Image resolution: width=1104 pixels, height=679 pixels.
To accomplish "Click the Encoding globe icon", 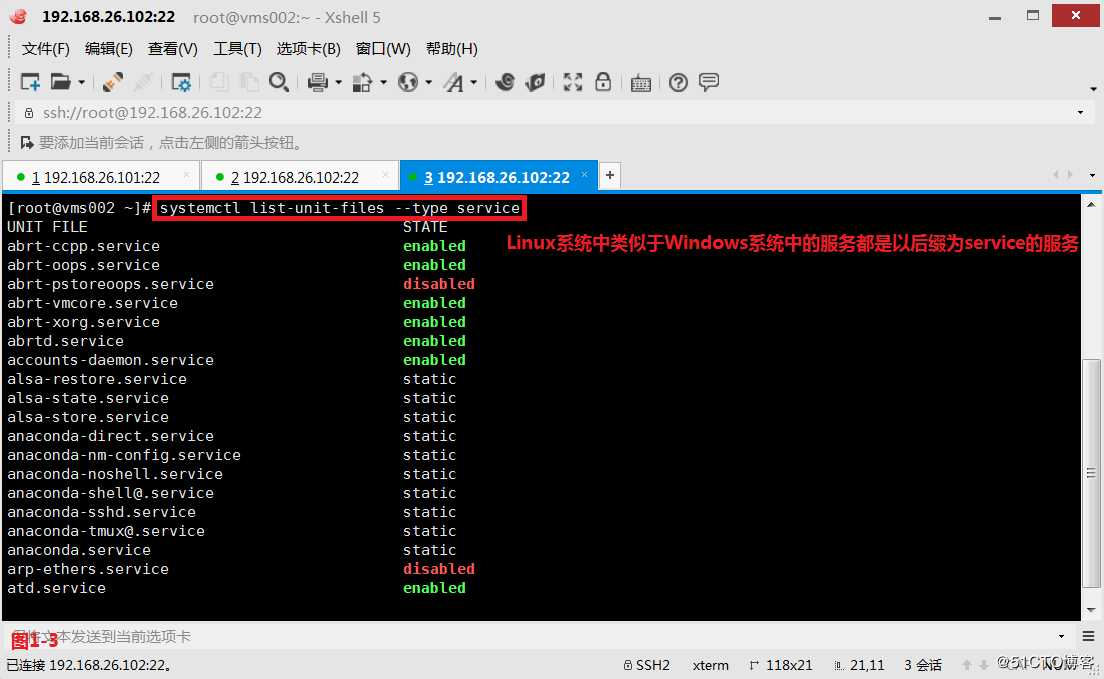I will coord(408,82).
